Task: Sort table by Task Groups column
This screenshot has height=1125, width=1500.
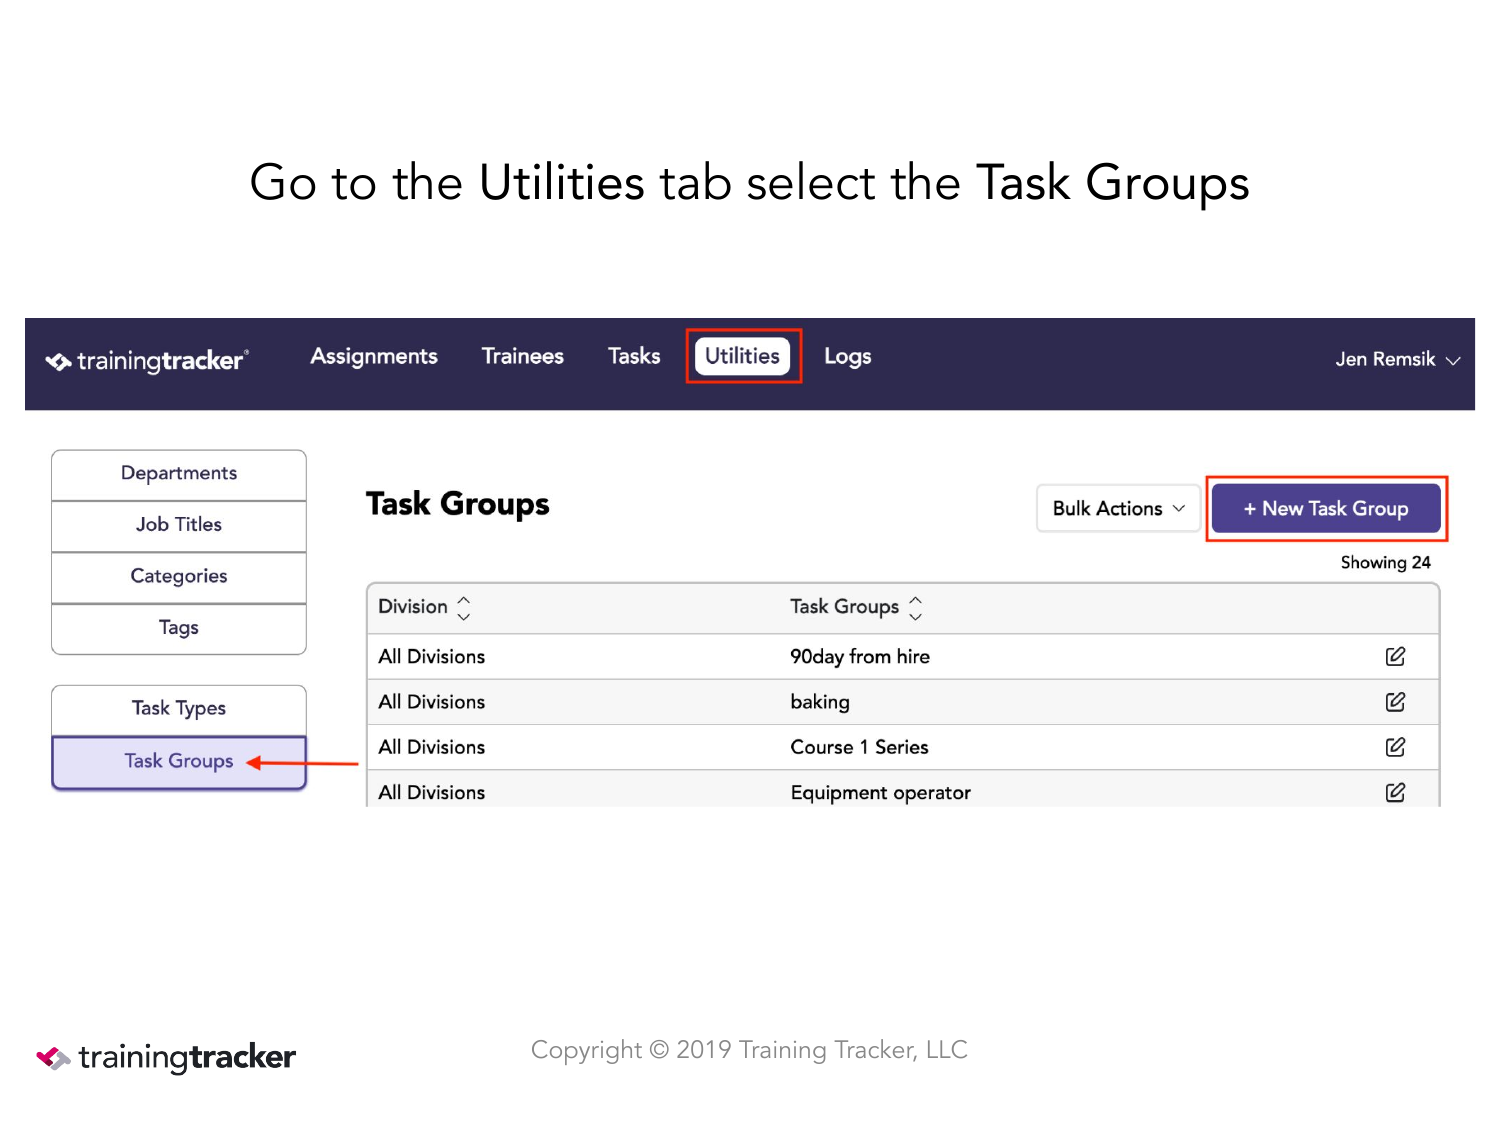Action: click(x=915, y=607)
